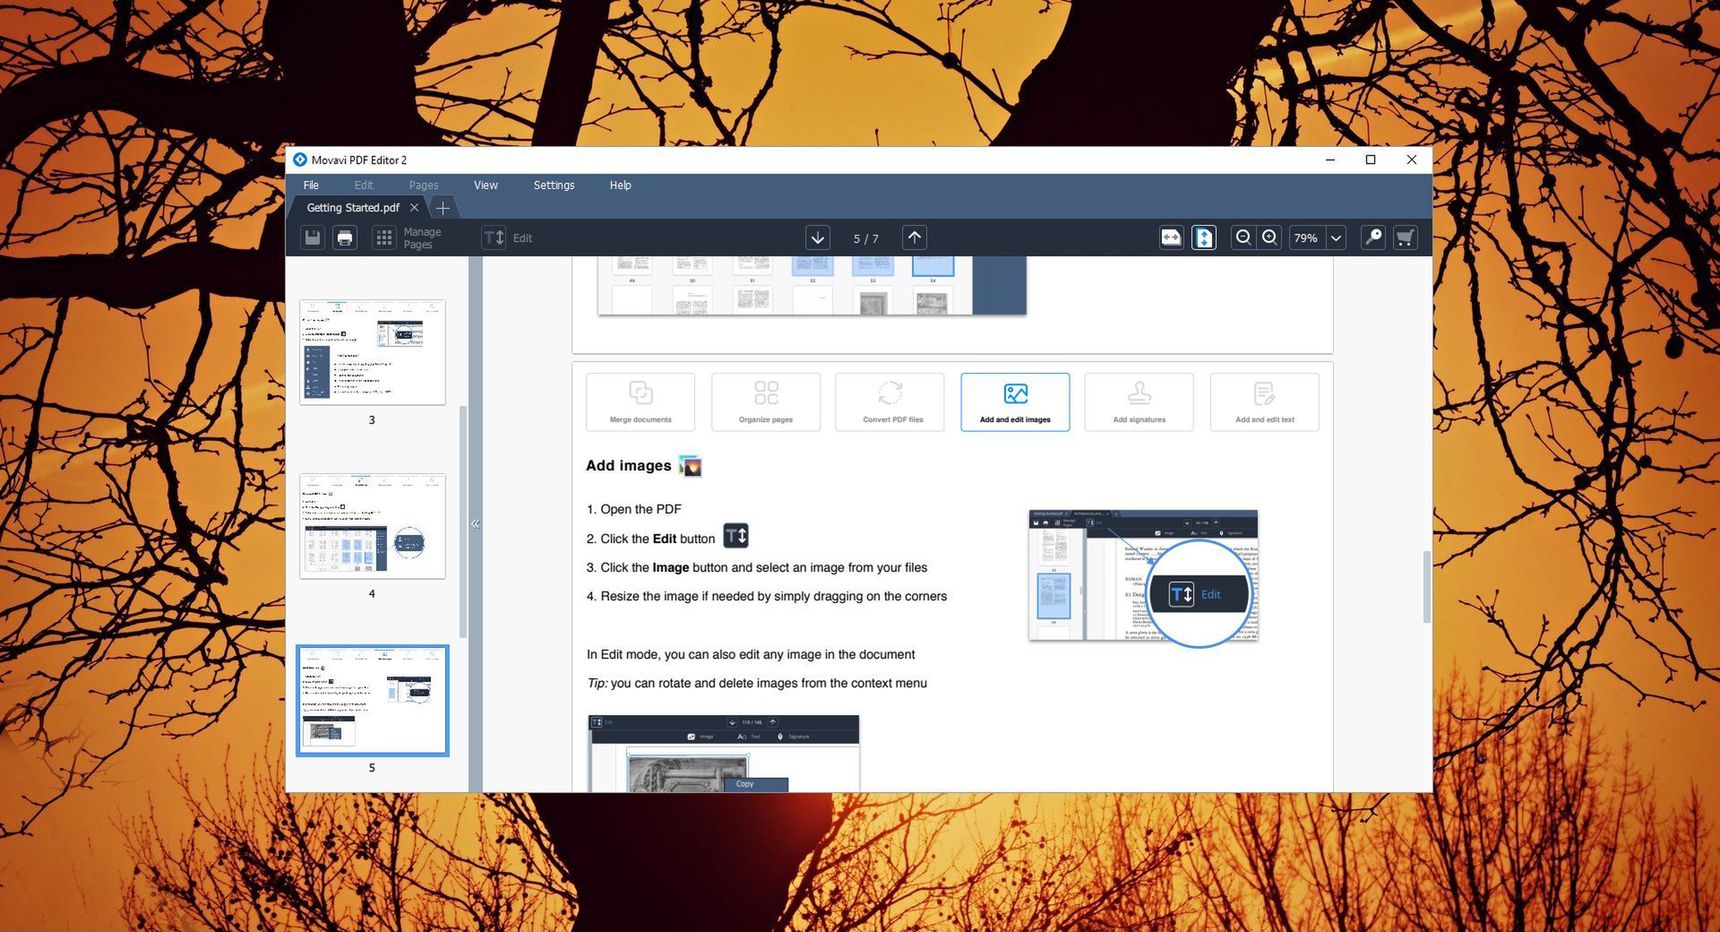Minimize the Movavi PDF Editor window
Image resolution: width=1720 pixels, height=932 pixels.
pos(1330,160)
